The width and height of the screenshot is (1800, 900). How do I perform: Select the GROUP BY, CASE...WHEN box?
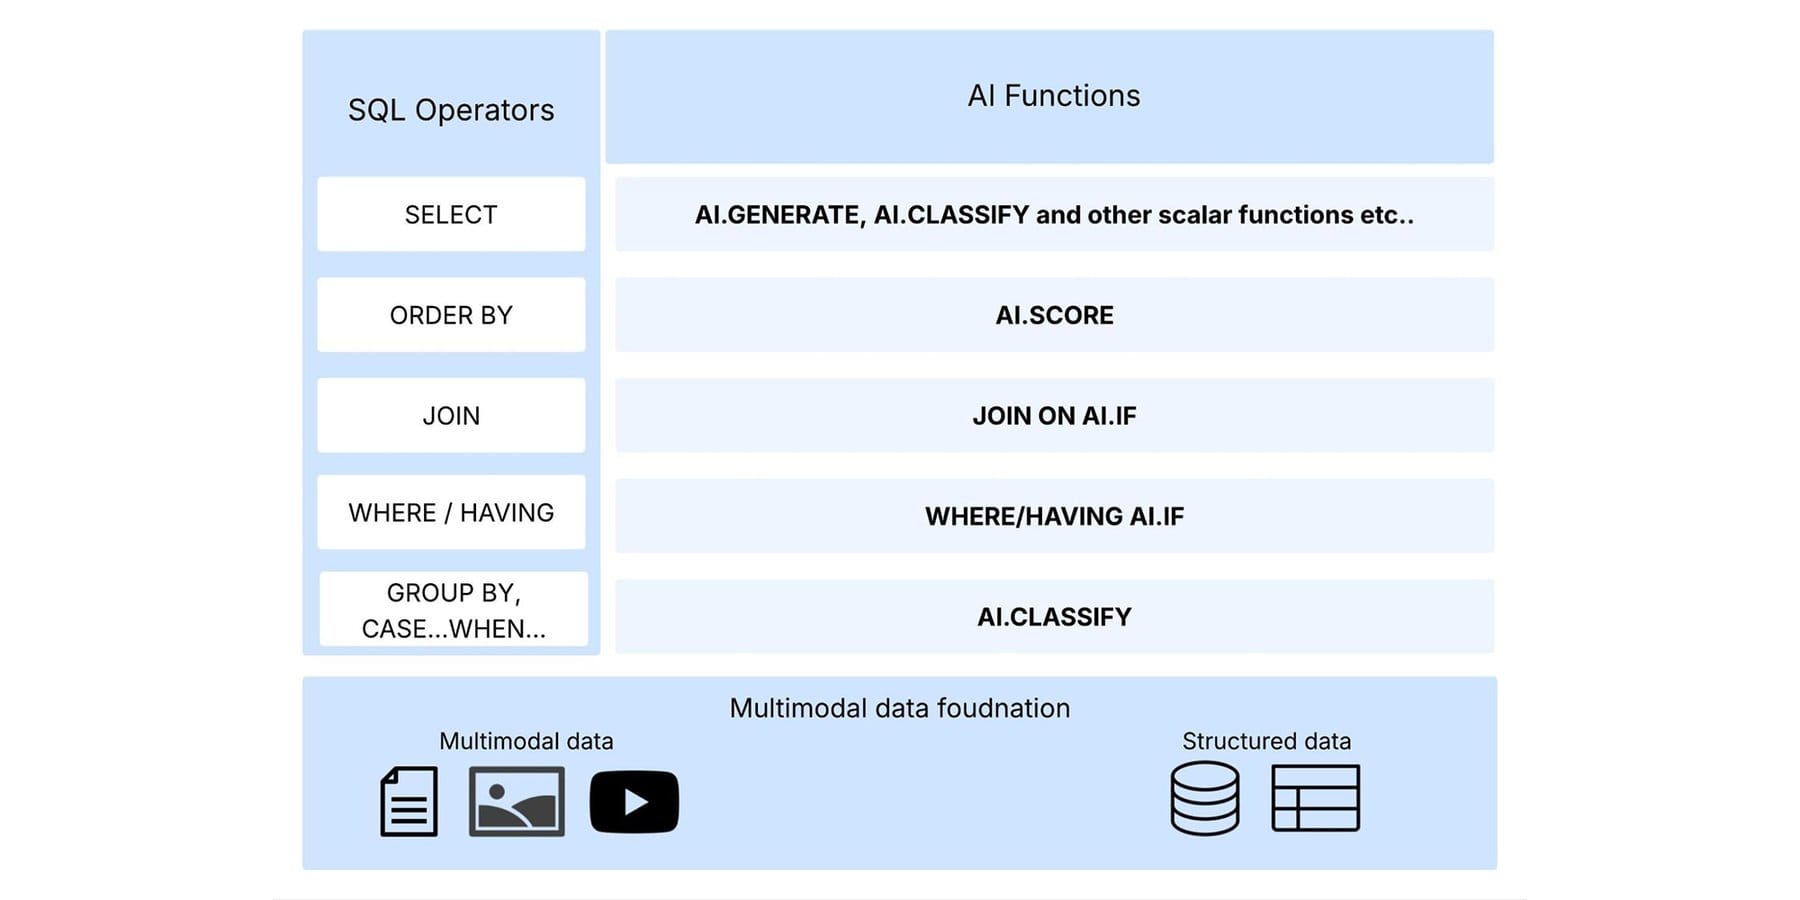tap(453, 610)
